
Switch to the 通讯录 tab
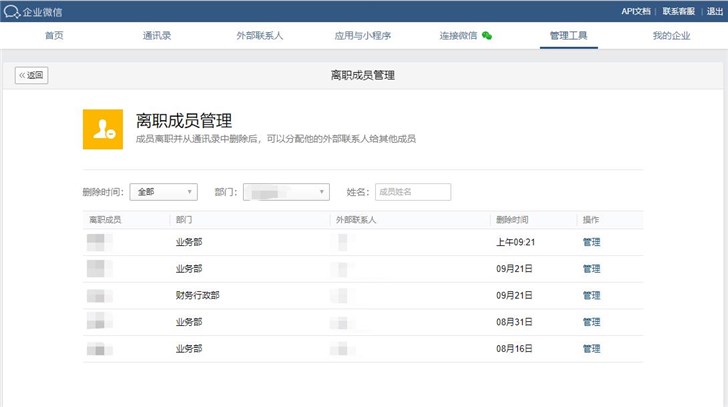[x=157, y=36]
